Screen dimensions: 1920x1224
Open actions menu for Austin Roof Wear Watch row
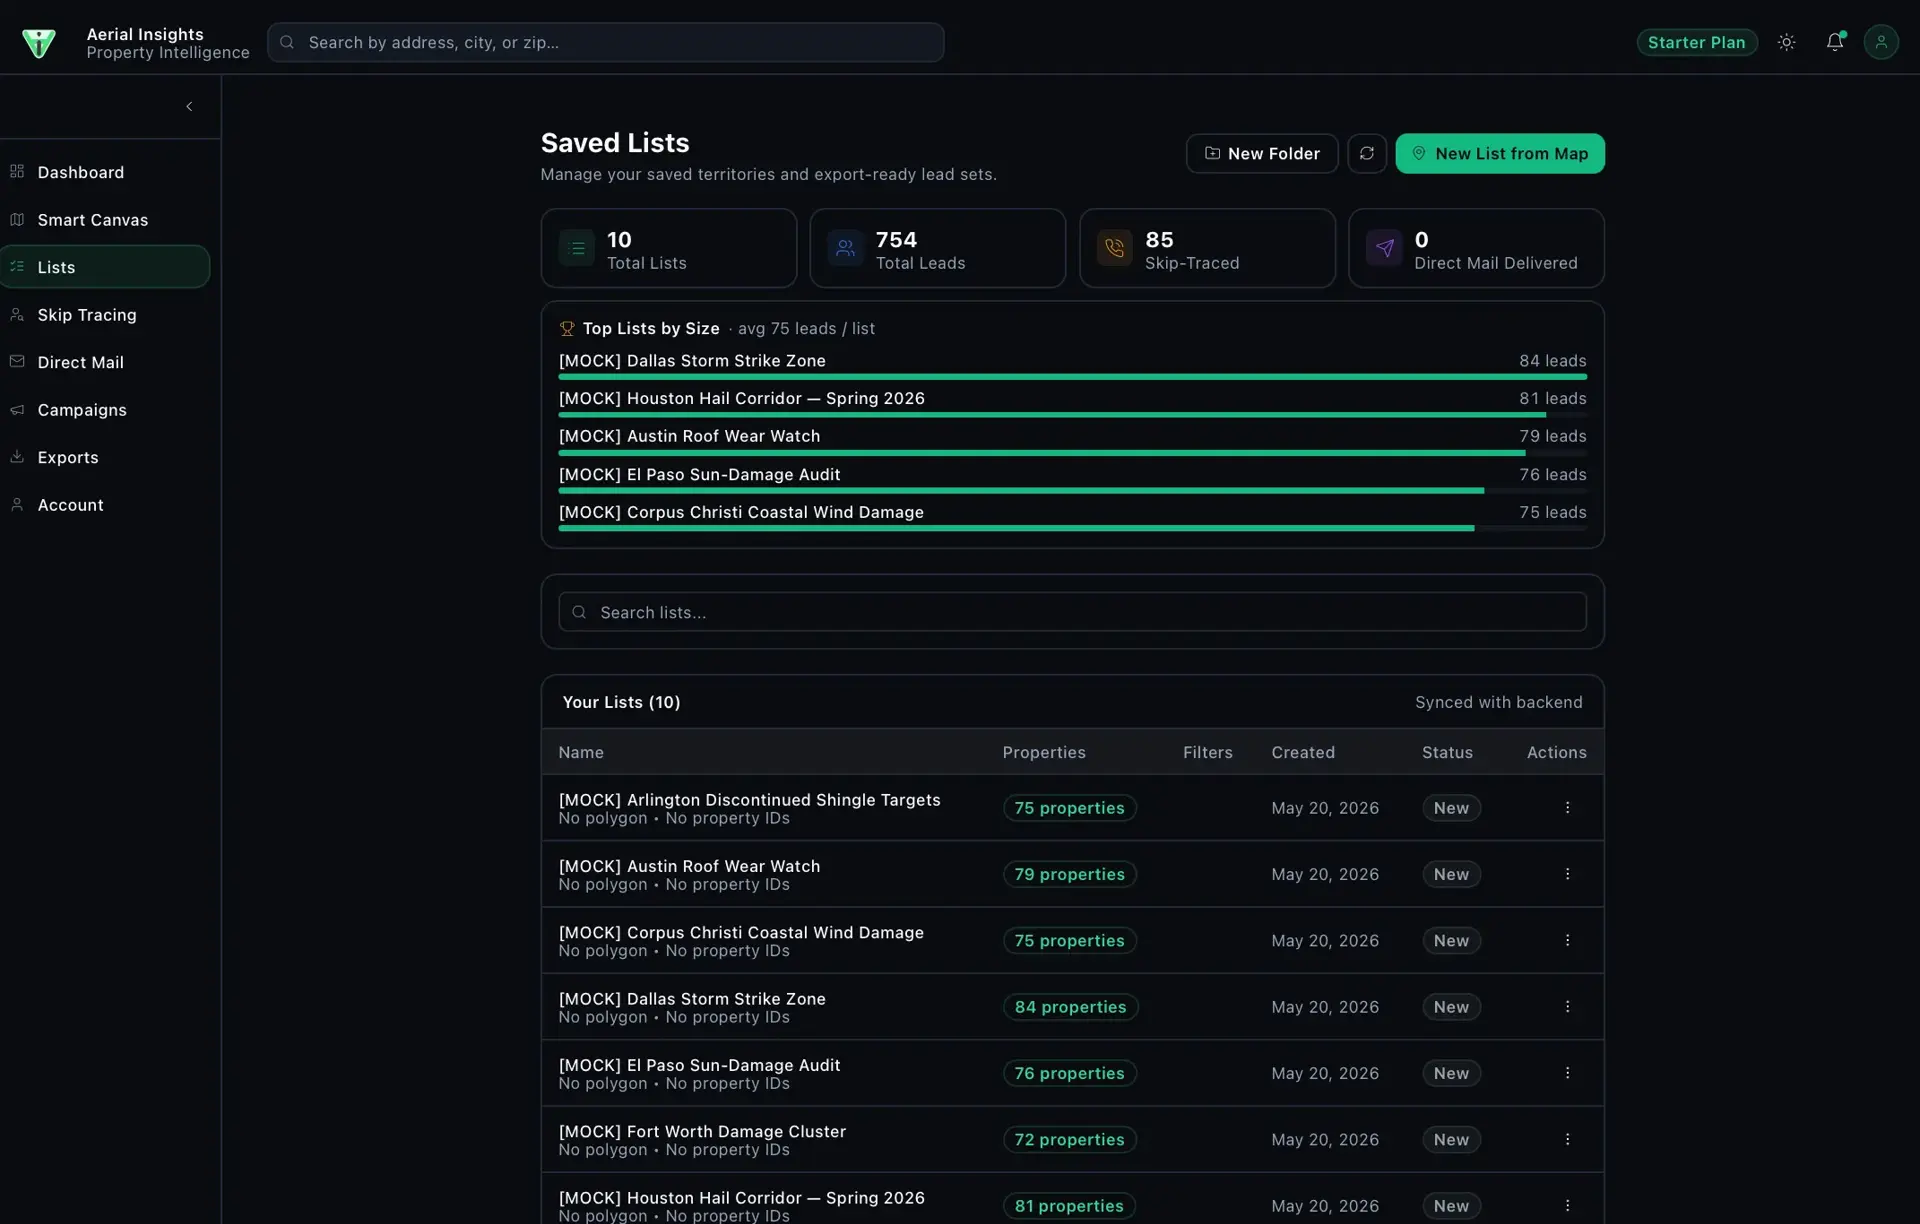(x=1567, y=874)
